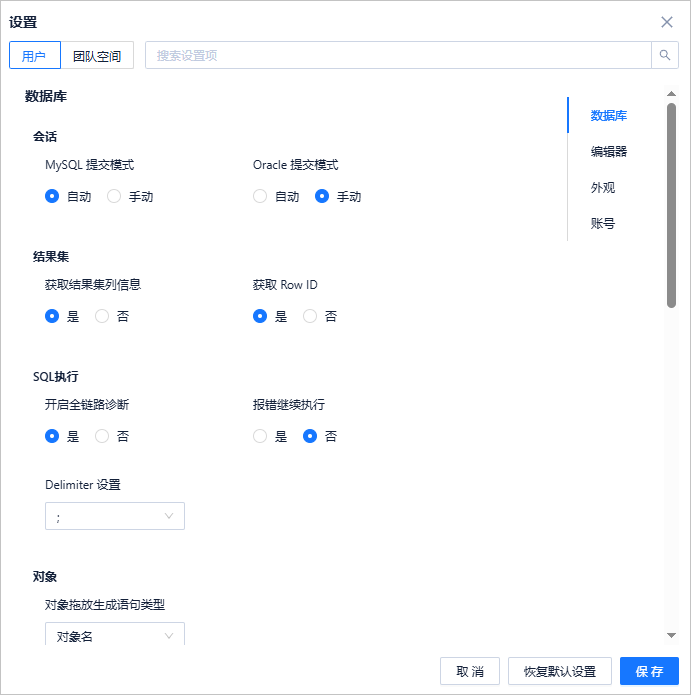Screen dimensions: 691x695
Task: Click the scrollbar up arrow
Action: point(671,94)
